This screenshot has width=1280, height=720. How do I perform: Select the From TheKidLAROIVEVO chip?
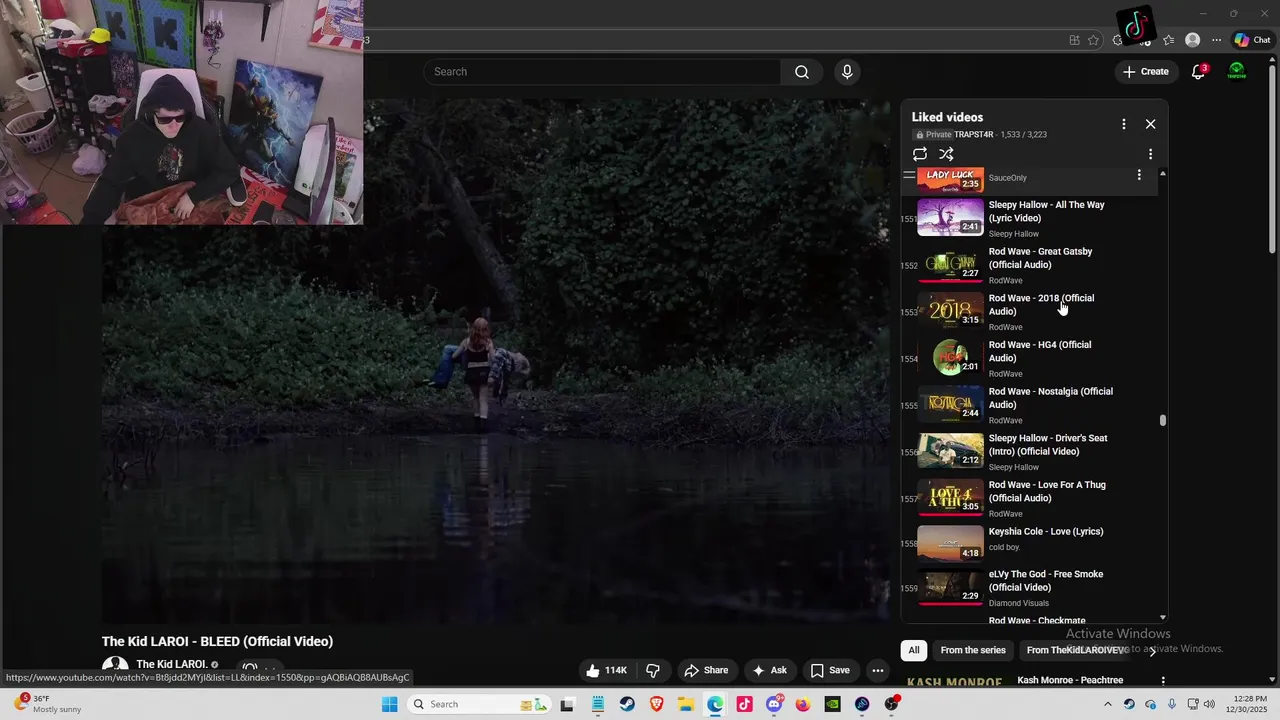[x=1077, y=650]
